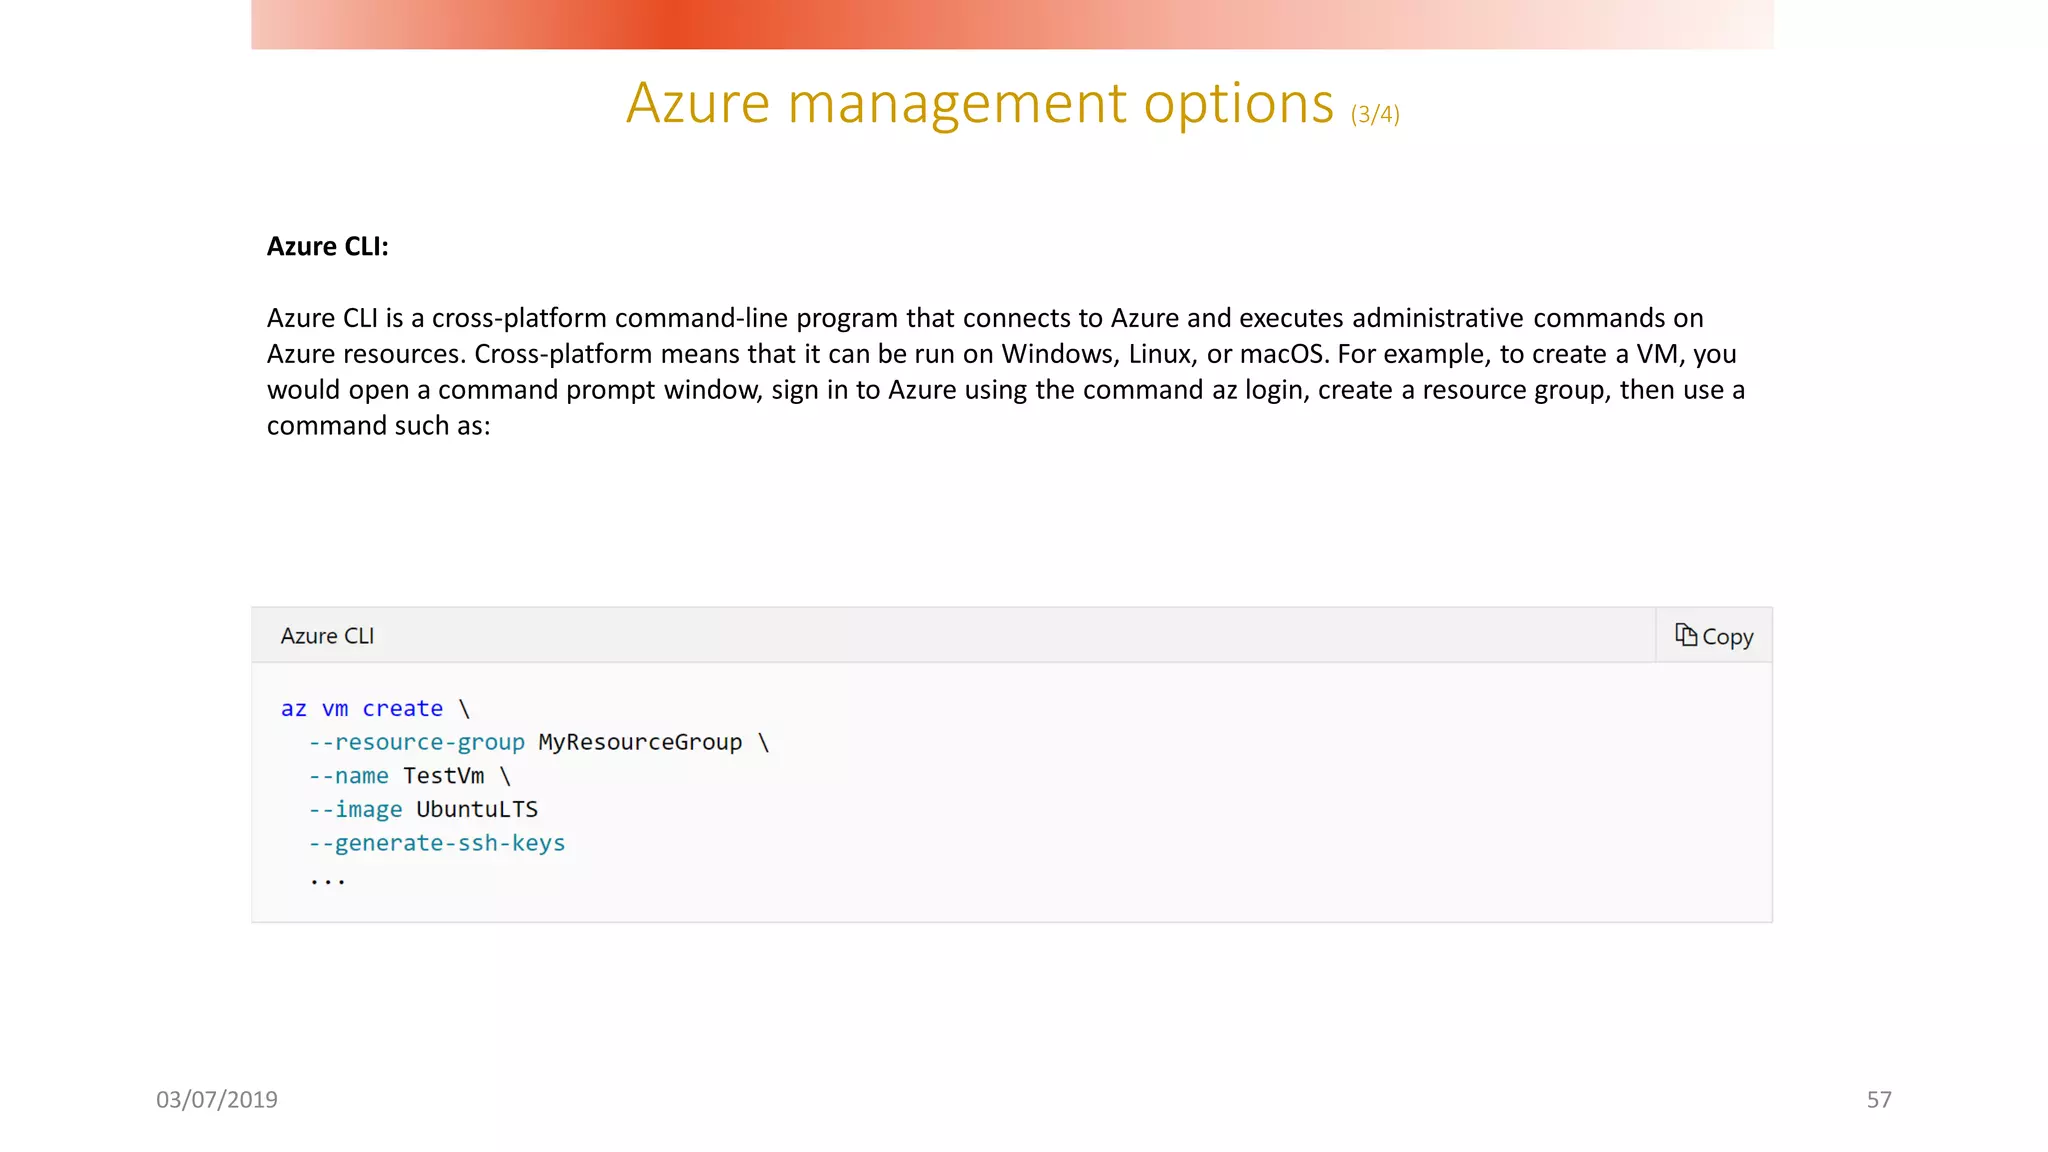Click the Copy button label
The width and height of the screenshot is (2048, 1152).
click(x=1727, y=637)
